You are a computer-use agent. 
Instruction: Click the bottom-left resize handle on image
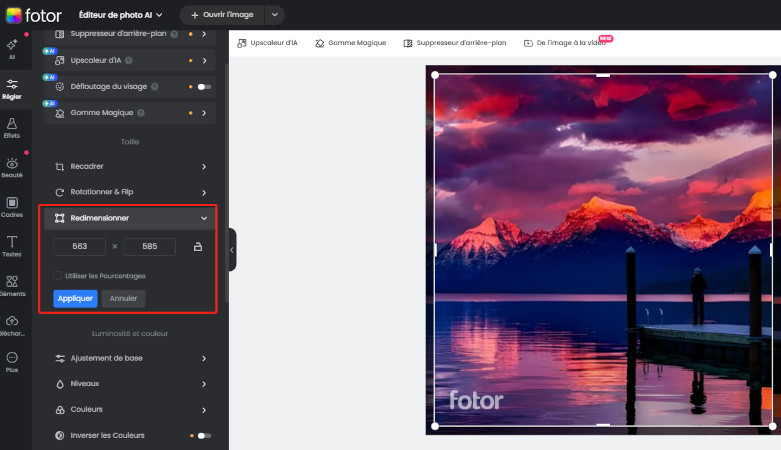point(435,426)
